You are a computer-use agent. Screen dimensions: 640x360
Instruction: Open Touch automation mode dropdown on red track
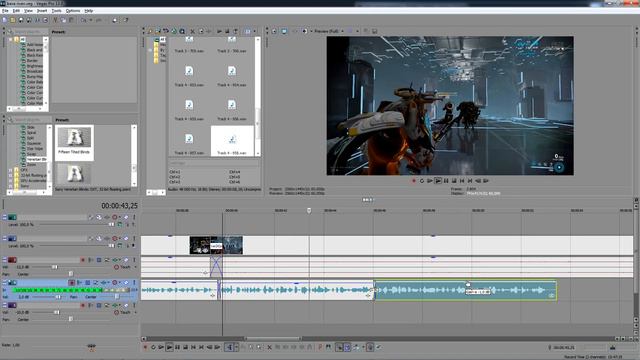coord(136,267)
